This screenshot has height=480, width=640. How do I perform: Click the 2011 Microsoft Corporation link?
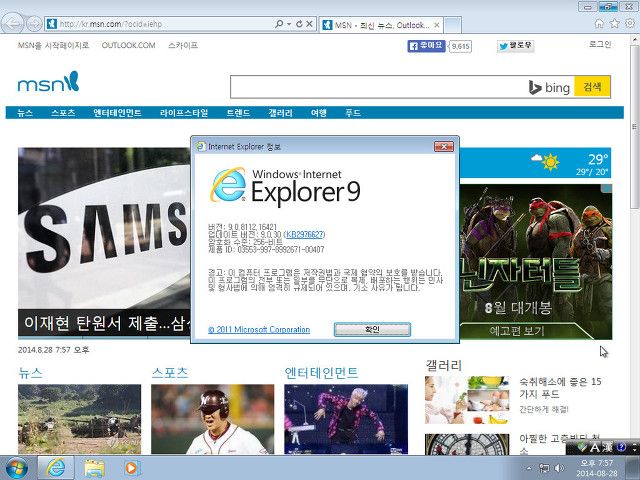(x=259, y=329)
